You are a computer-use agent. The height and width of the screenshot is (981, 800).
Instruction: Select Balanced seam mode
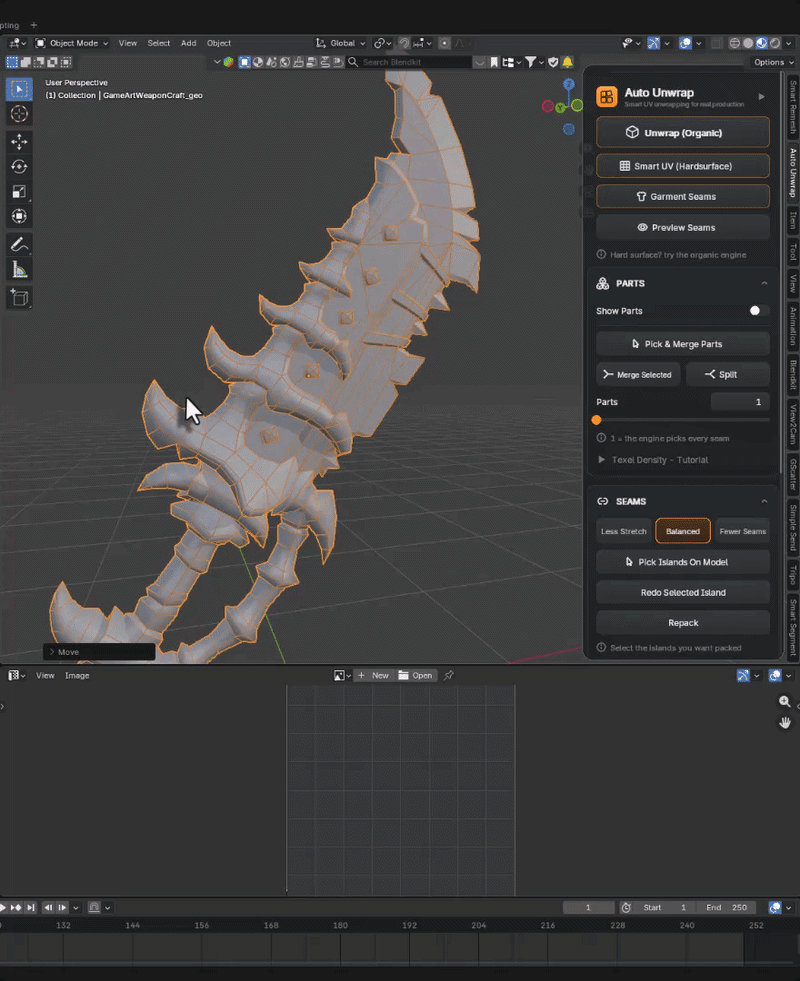(682, 531)
